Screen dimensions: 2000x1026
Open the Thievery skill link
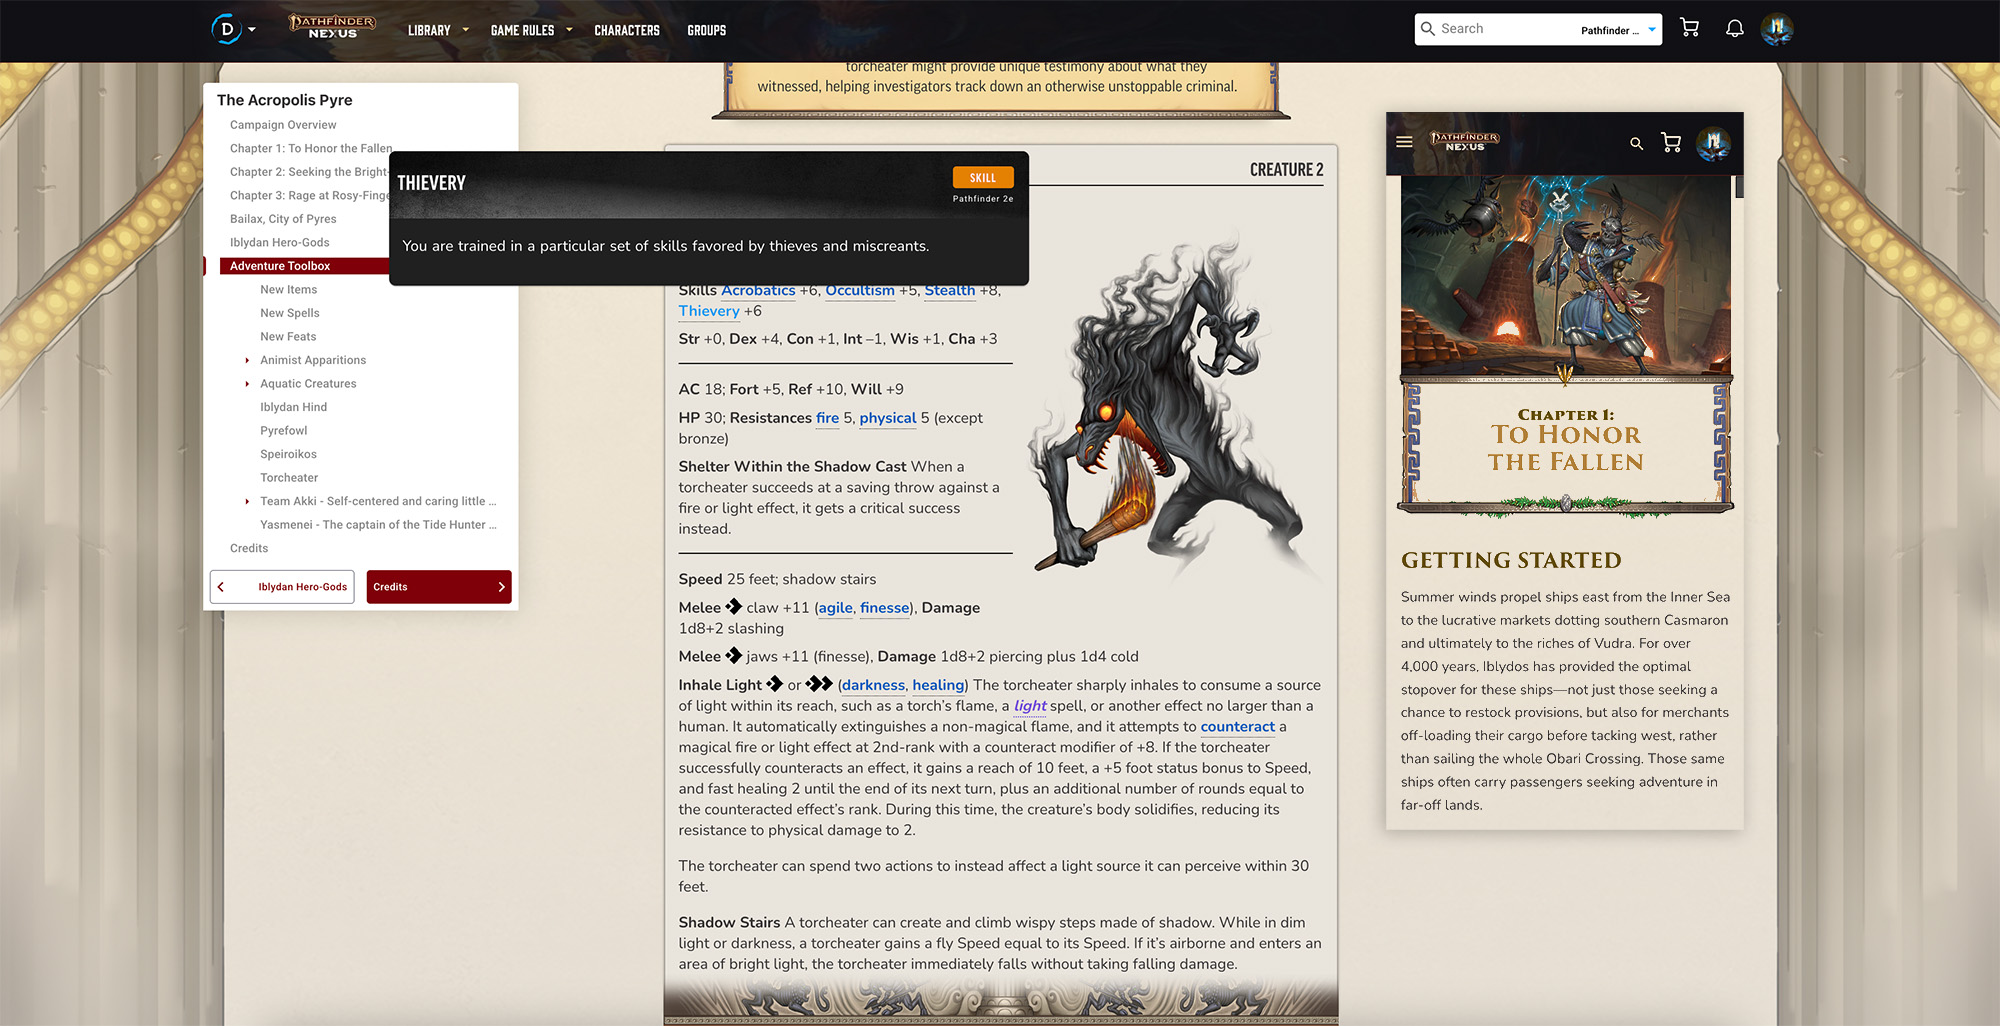pyautogui.click(x=709, y=311)
